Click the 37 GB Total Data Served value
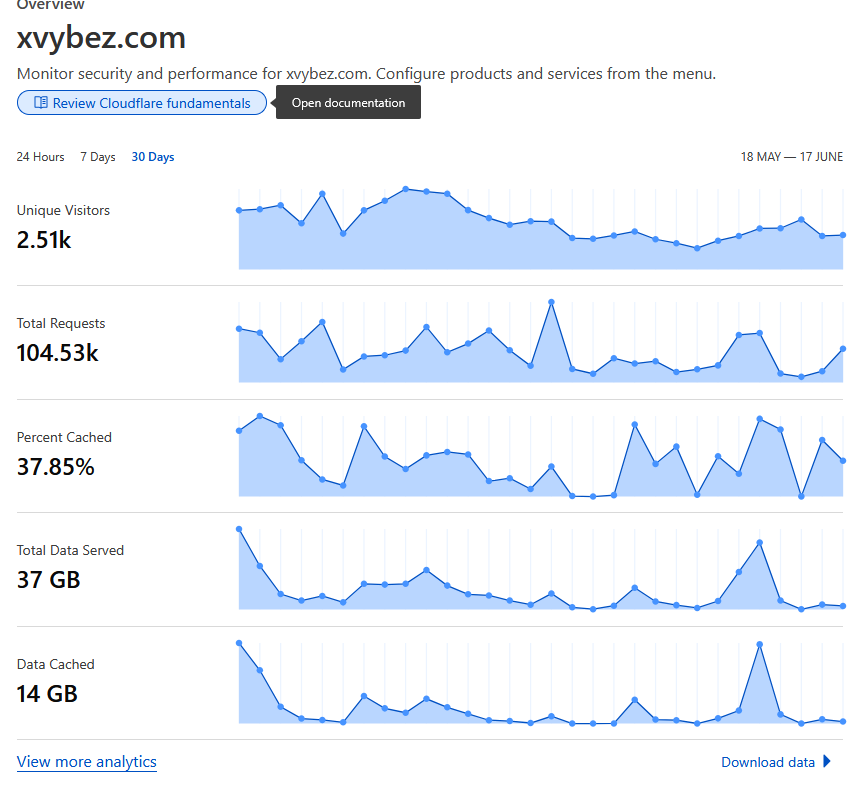Image resolution: width=854 pixels, height=786 pixels. coord(48,580)
